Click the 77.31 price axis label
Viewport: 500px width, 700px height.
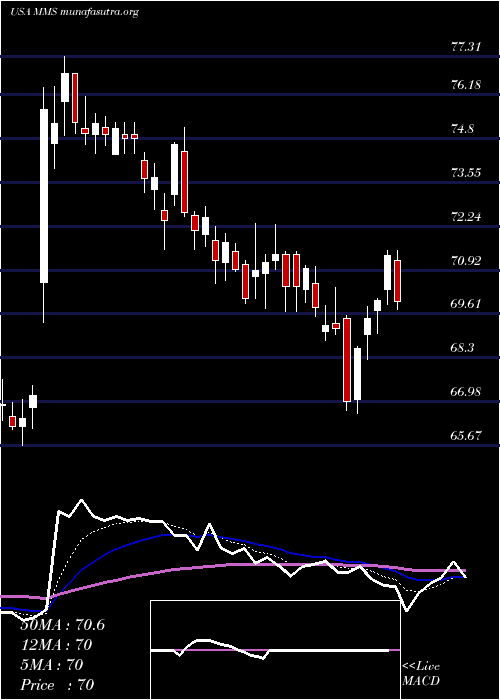point(467,46)
